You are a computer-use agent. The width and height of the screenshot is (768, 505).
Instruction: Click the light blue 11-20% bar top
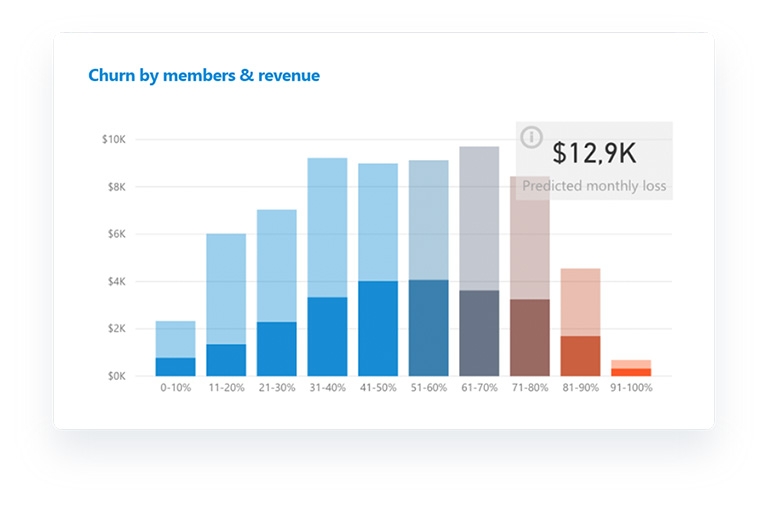coord(226,289)
